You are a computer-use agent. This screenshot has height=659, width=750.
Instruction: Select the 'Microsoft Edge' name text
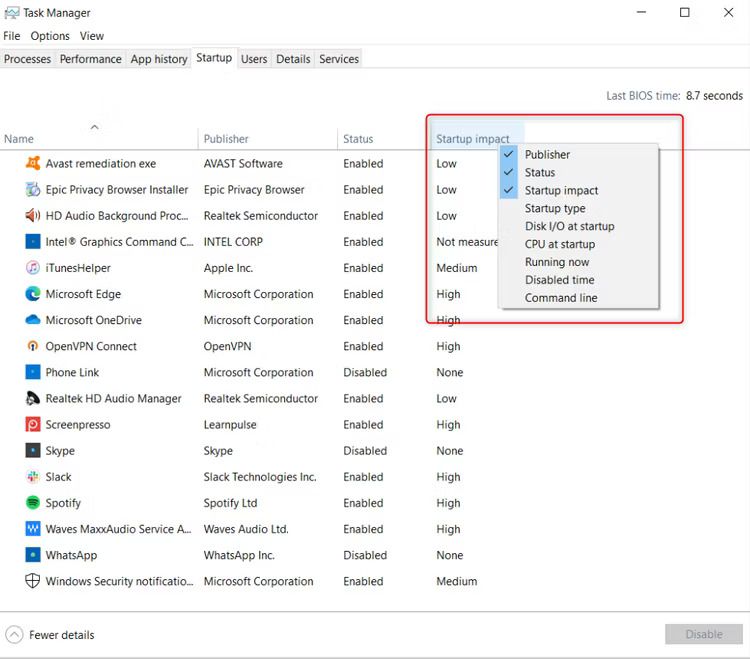click(x=83, y=294)
